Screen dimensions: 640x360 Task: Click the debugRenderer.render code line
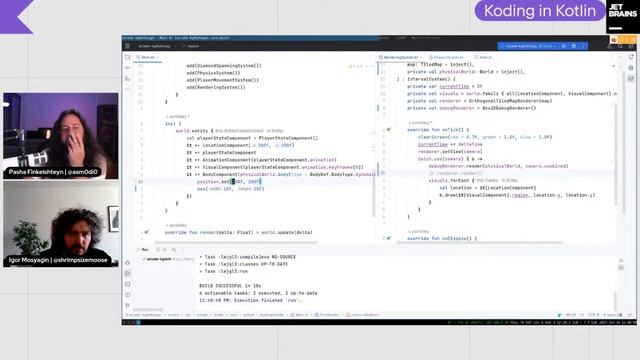coord(498,166)
